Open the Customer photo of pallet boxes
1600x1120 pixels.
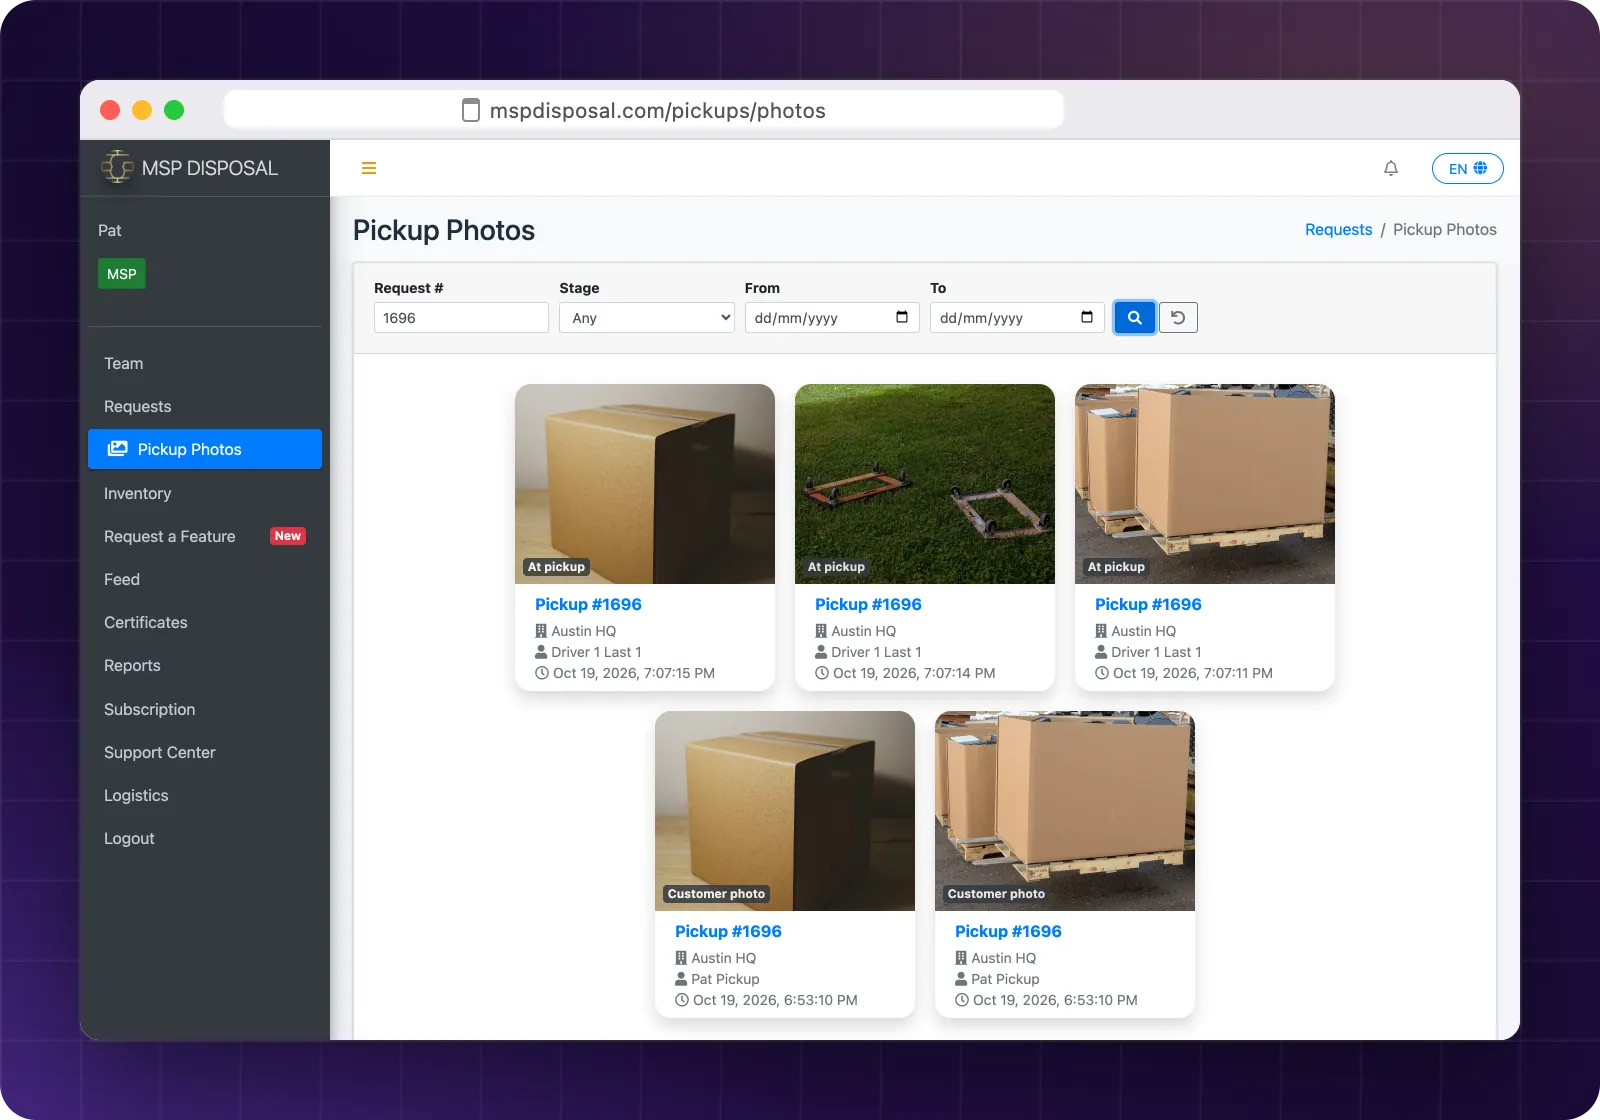pos(1065,811)
